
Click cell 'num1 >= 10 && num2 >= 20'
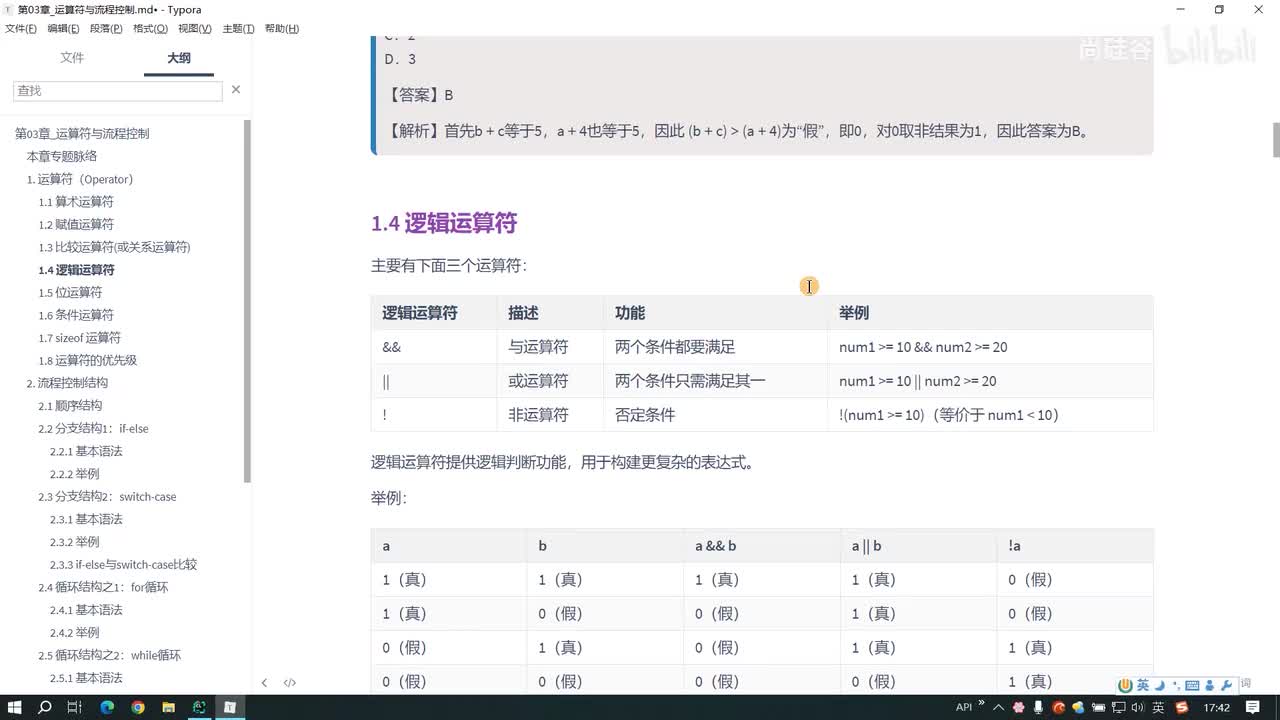tap(990, 347)
